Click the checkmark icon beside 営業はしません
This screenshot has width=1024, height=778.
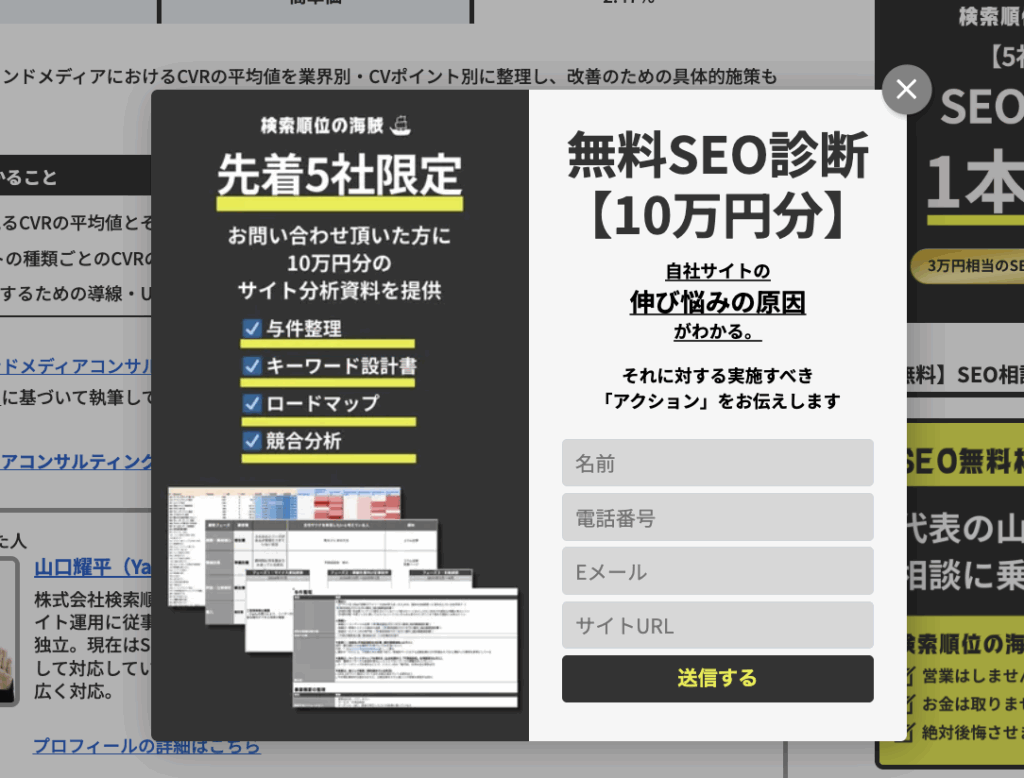pos(909,675)
